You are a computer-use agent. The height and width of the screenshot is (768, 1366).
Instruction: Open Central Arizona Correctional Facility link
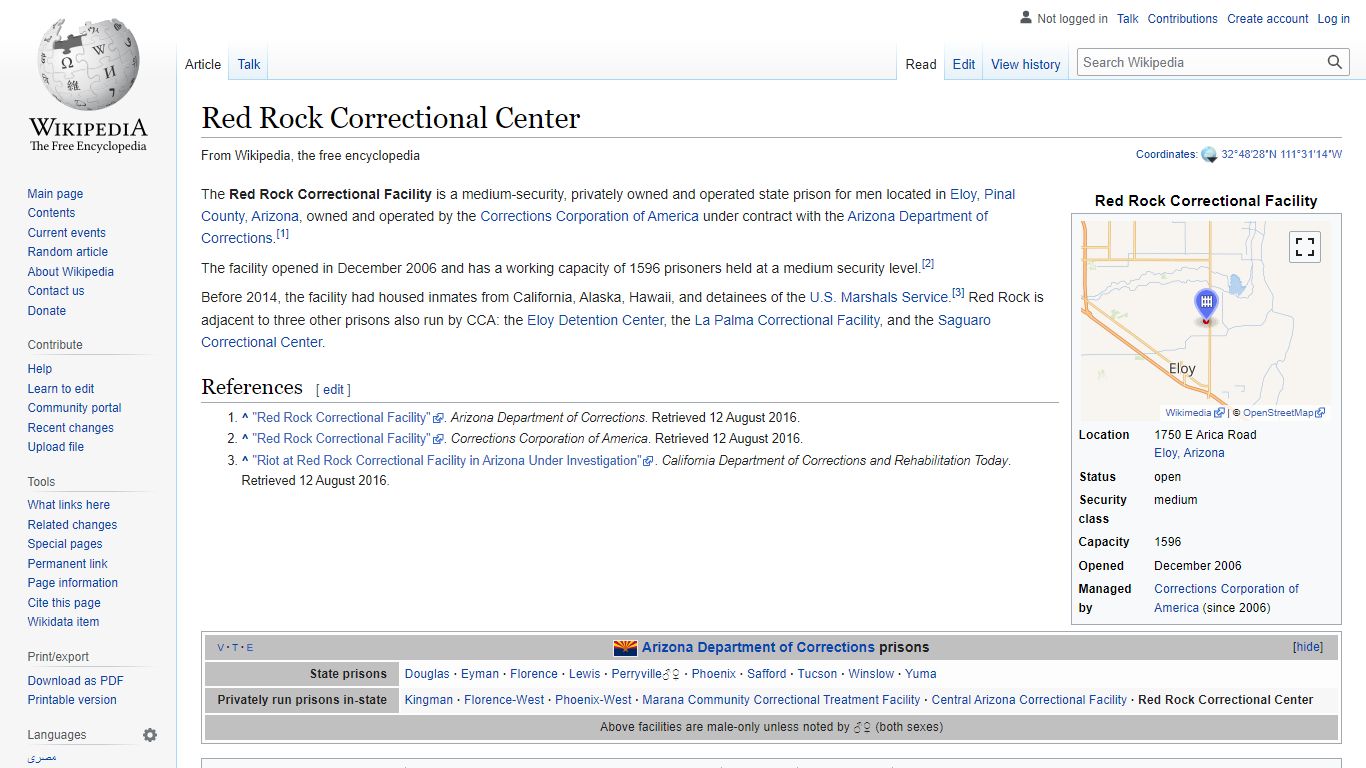[x=1029, y=700]
